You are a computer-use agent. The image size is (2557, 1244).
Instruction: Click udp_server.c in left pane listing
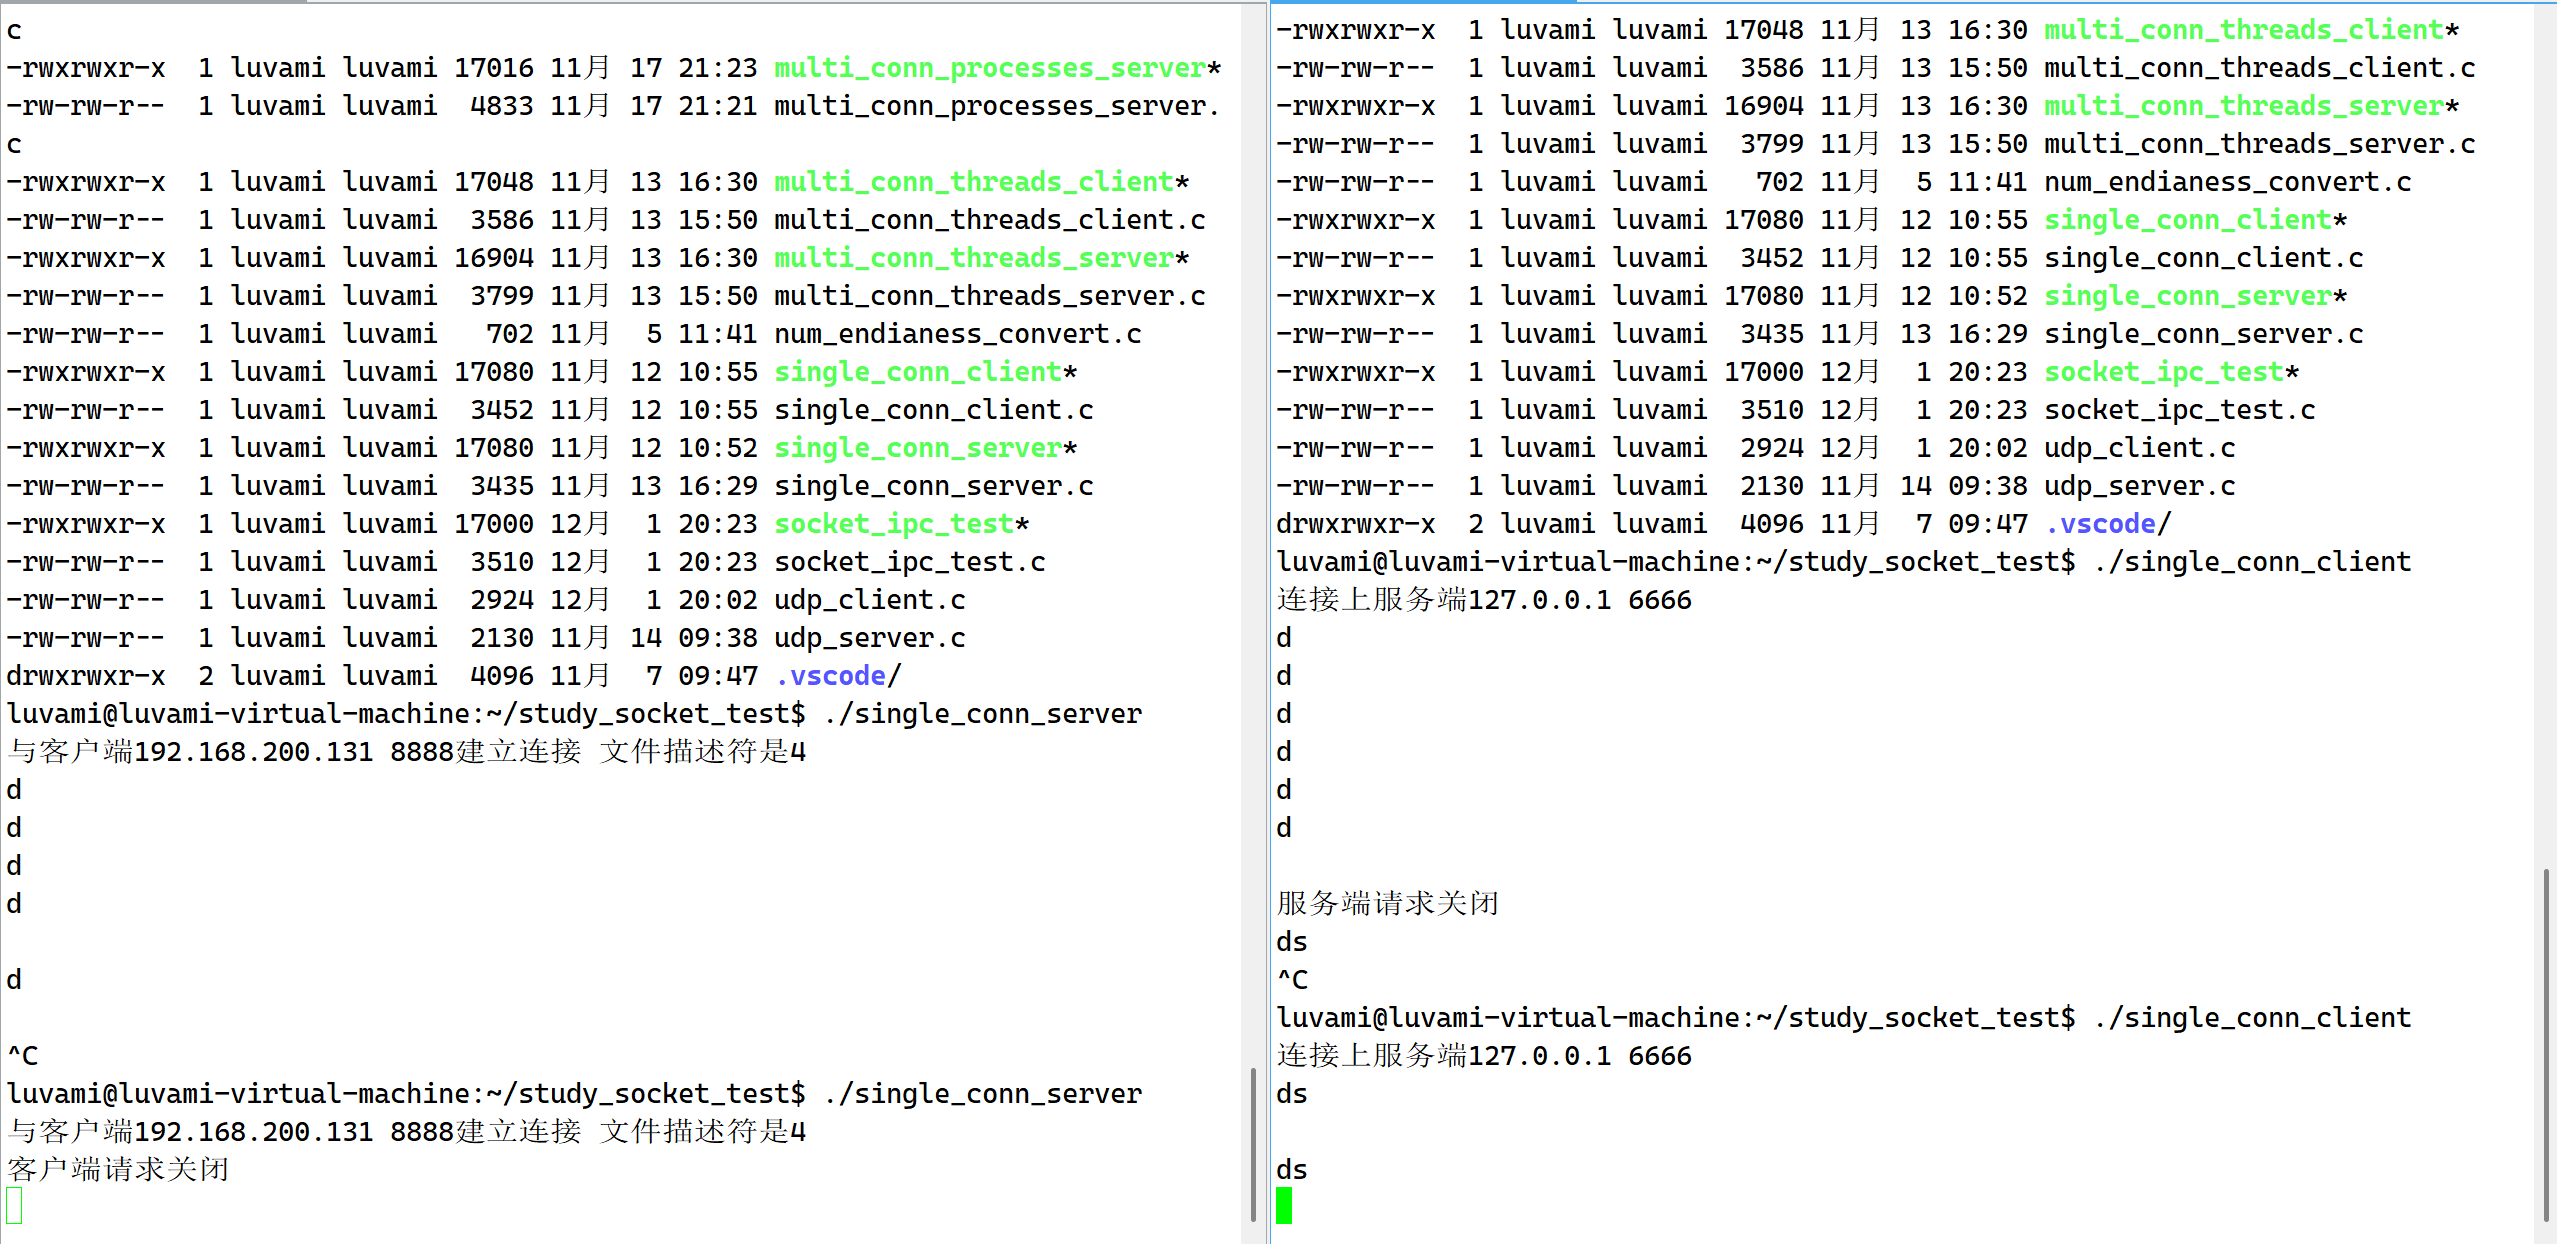click(x=869, y=638)
